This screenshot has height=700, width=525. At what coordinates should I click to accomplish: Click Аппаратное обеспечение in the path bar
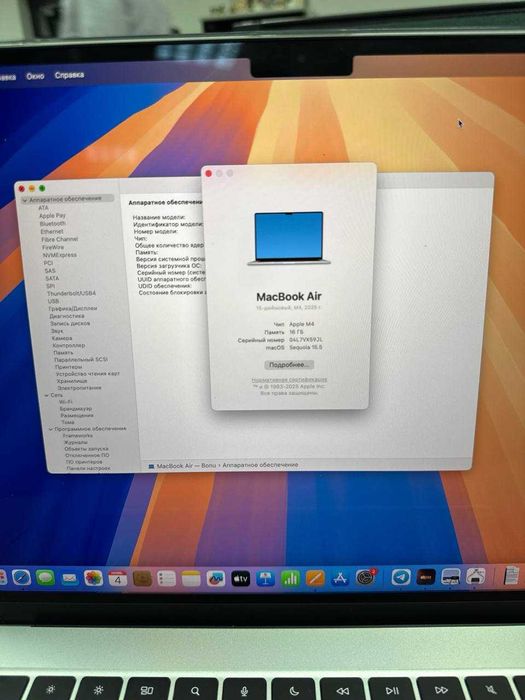click(260, 465)
